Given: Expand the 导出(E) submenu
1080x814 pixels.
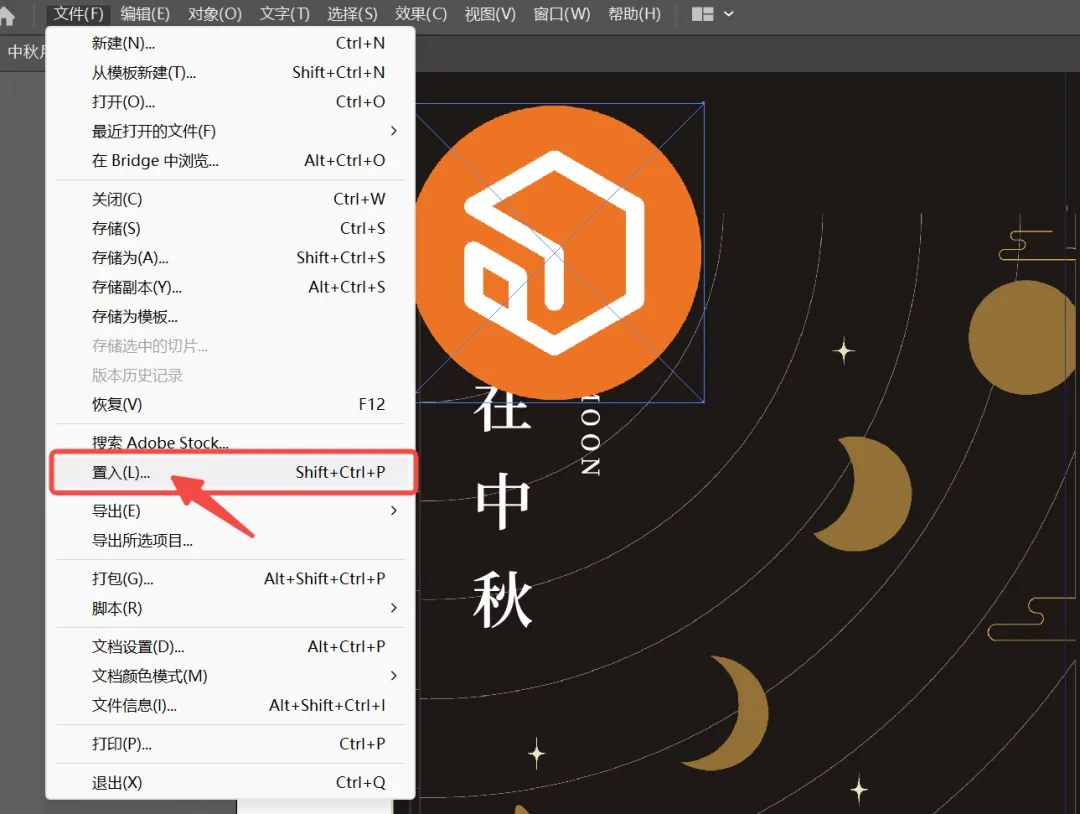Looking at the screenshot, I should 231,511.
